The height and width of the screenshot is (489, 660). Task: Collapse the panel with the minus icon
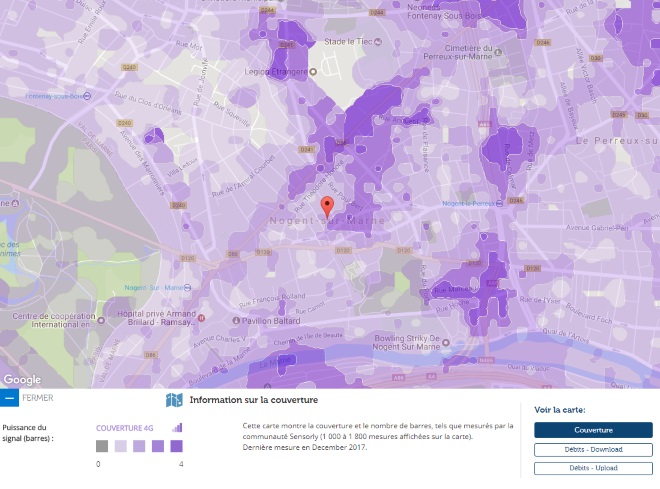9,398
